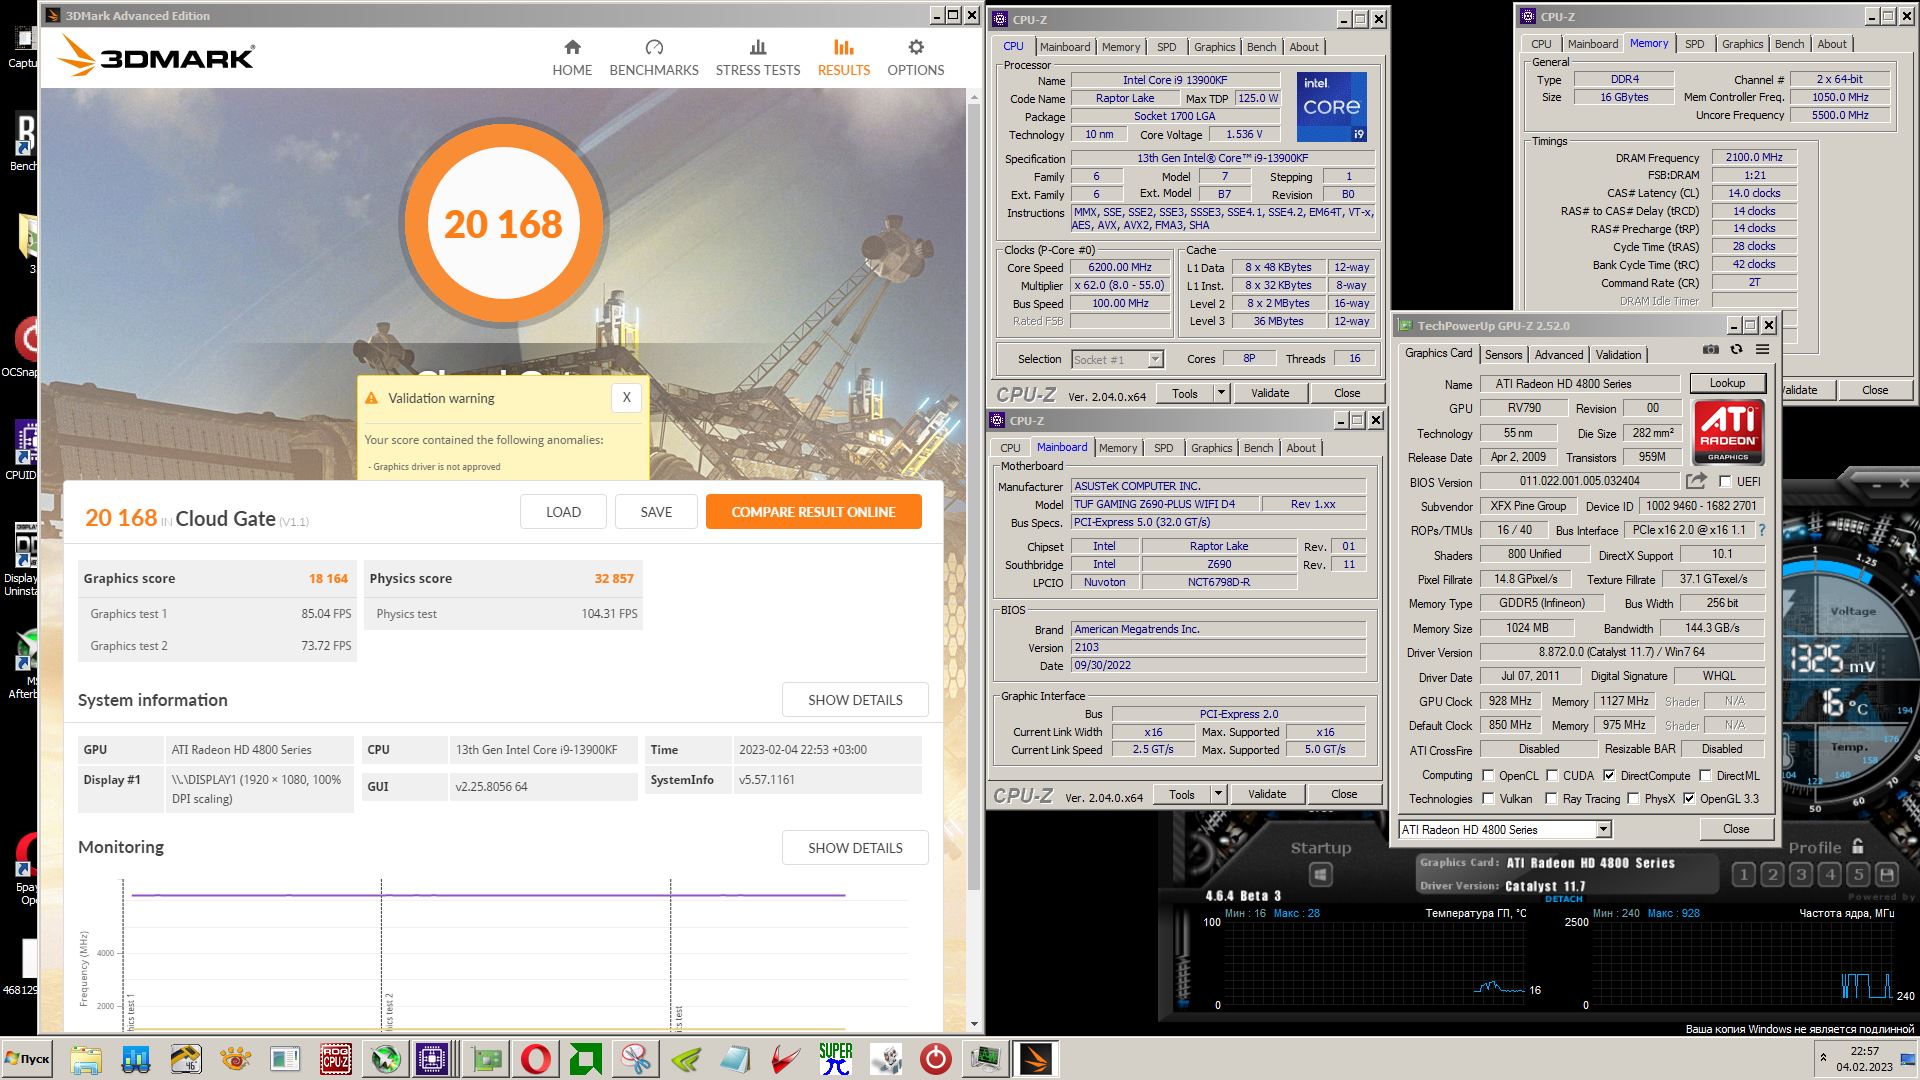This screenshot has height=1080, width=1920.
Task: Click the Intel Core i9 logo in CPU-Z
Action: (1332, 107)
